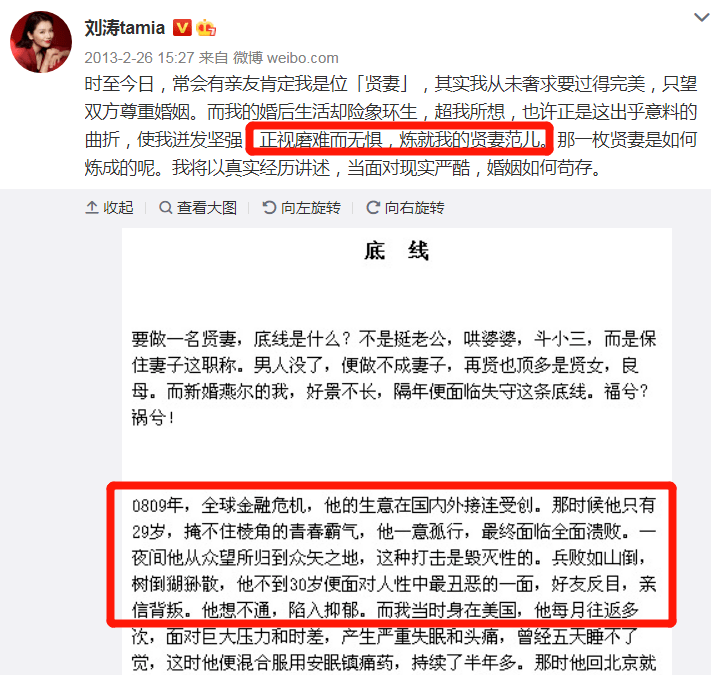Screen dimensions: 711x675
Task: Click the highlighted 正视磨难而无惧 sentence in the post
Action: tap(401, 140)
